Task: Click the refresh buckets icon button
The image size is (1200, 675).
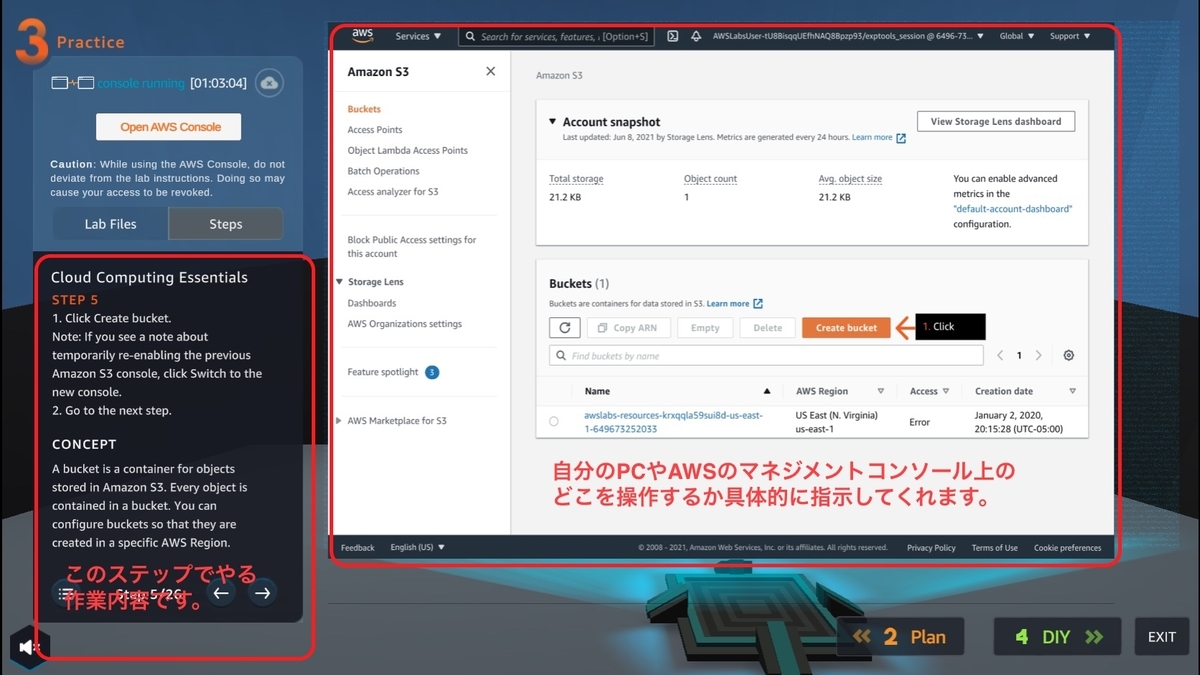Action: point(564,327)
